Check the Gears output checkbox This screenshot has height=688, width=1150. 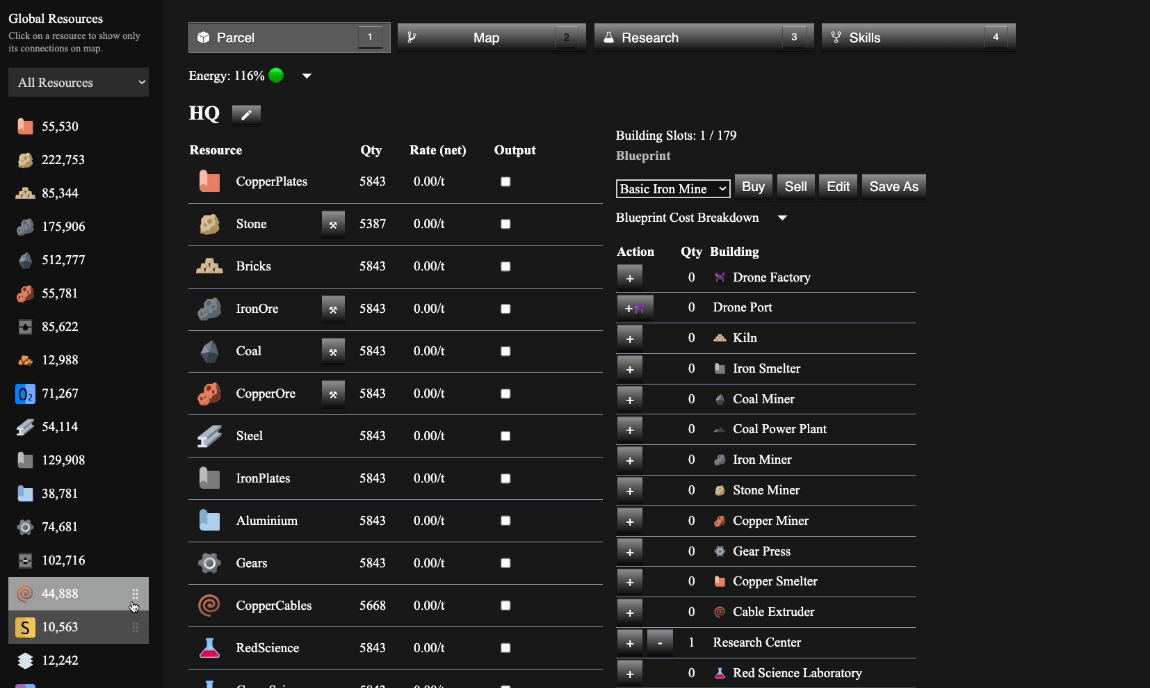[x=505, y=563]
